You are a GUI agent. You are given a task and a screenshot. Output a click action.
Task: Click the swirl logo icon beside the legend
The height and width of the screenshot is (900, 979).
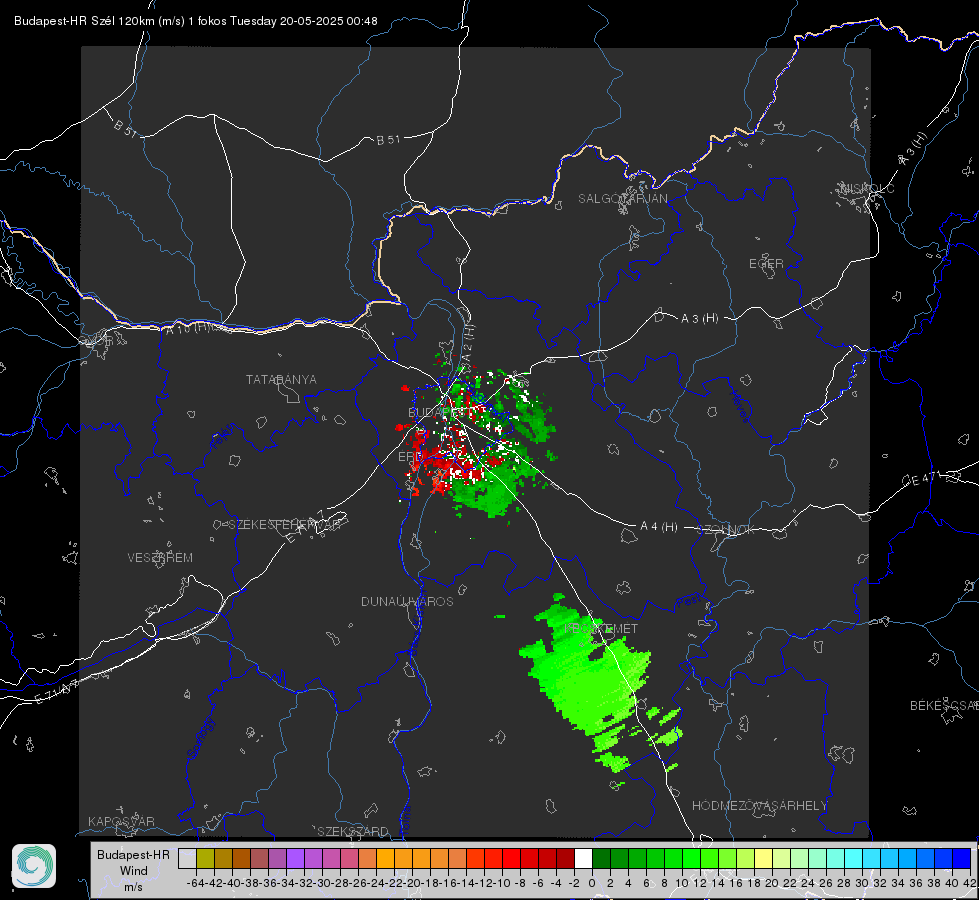[x=34, y=866]
